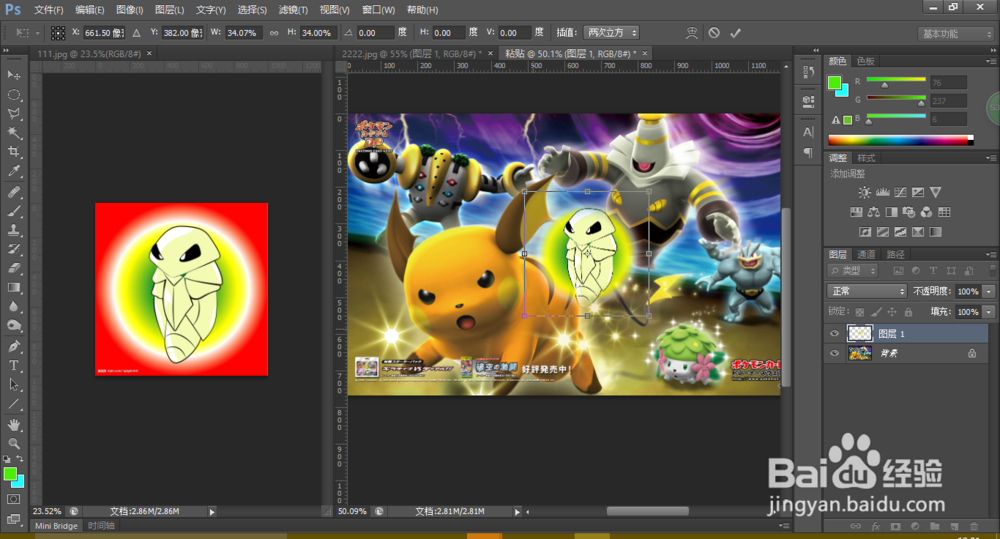1000x539 pixels.
Task: Select the Hand tool
Action: tap(13, 425)
